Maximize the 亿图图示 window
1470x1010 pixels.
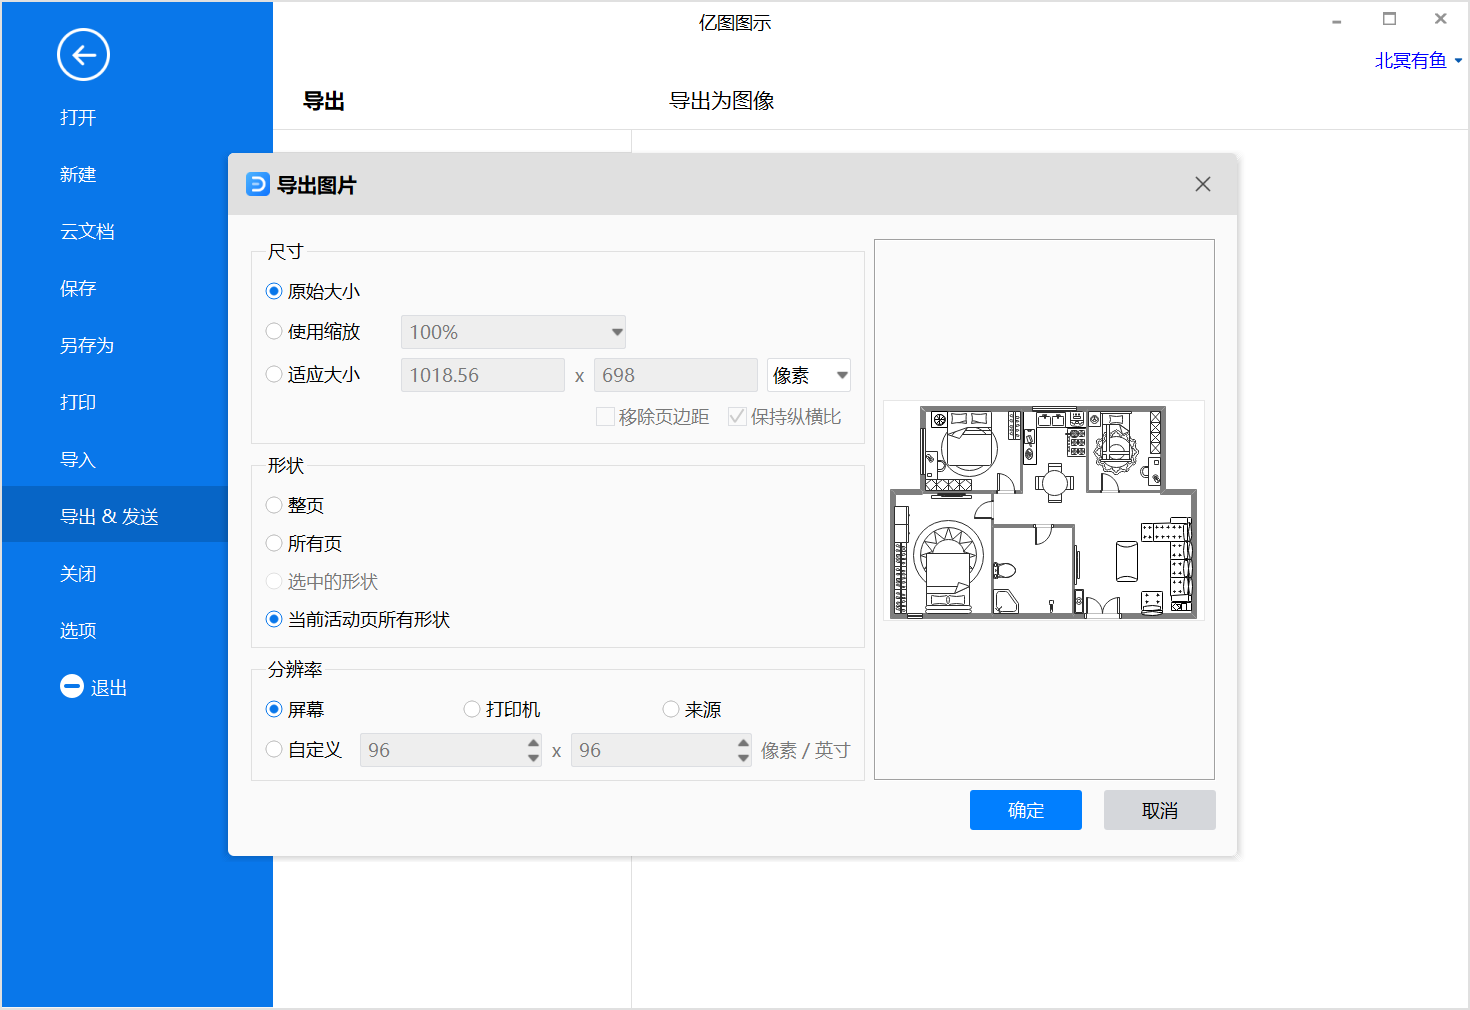click(x=1389, y=19)
